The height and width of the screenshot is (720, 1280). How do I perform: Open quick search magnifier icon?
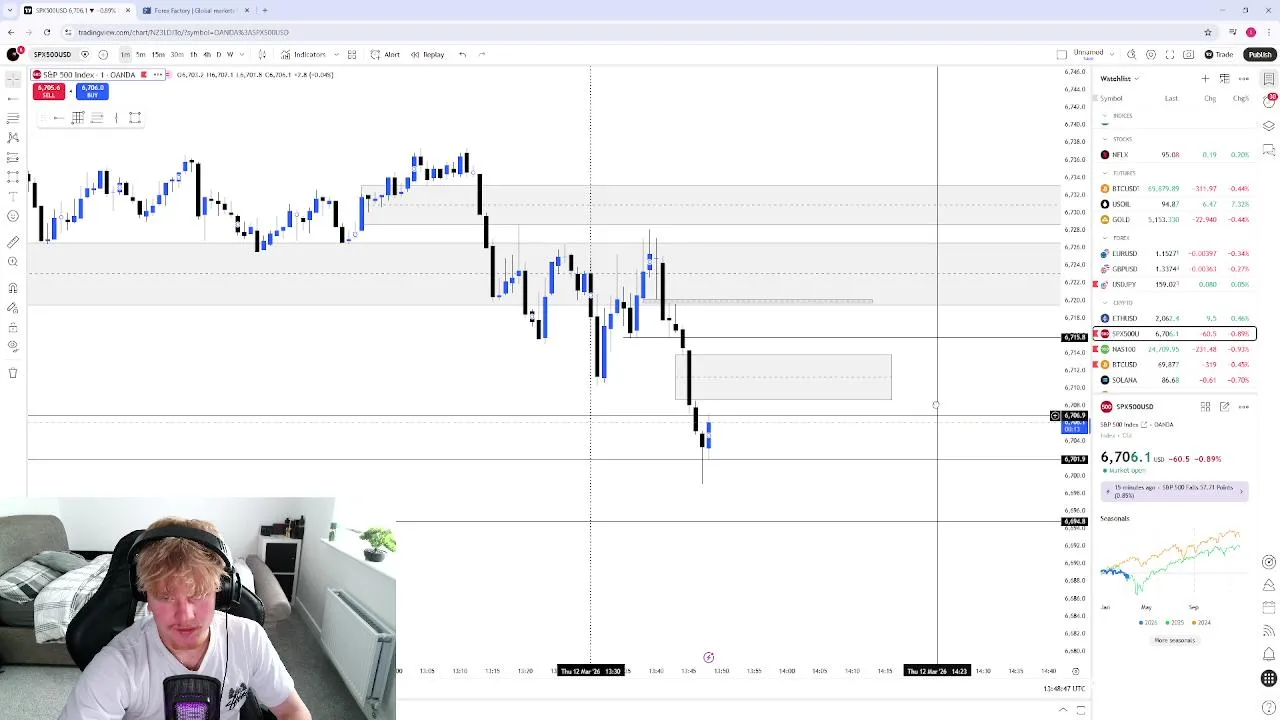pos(1131,54)
